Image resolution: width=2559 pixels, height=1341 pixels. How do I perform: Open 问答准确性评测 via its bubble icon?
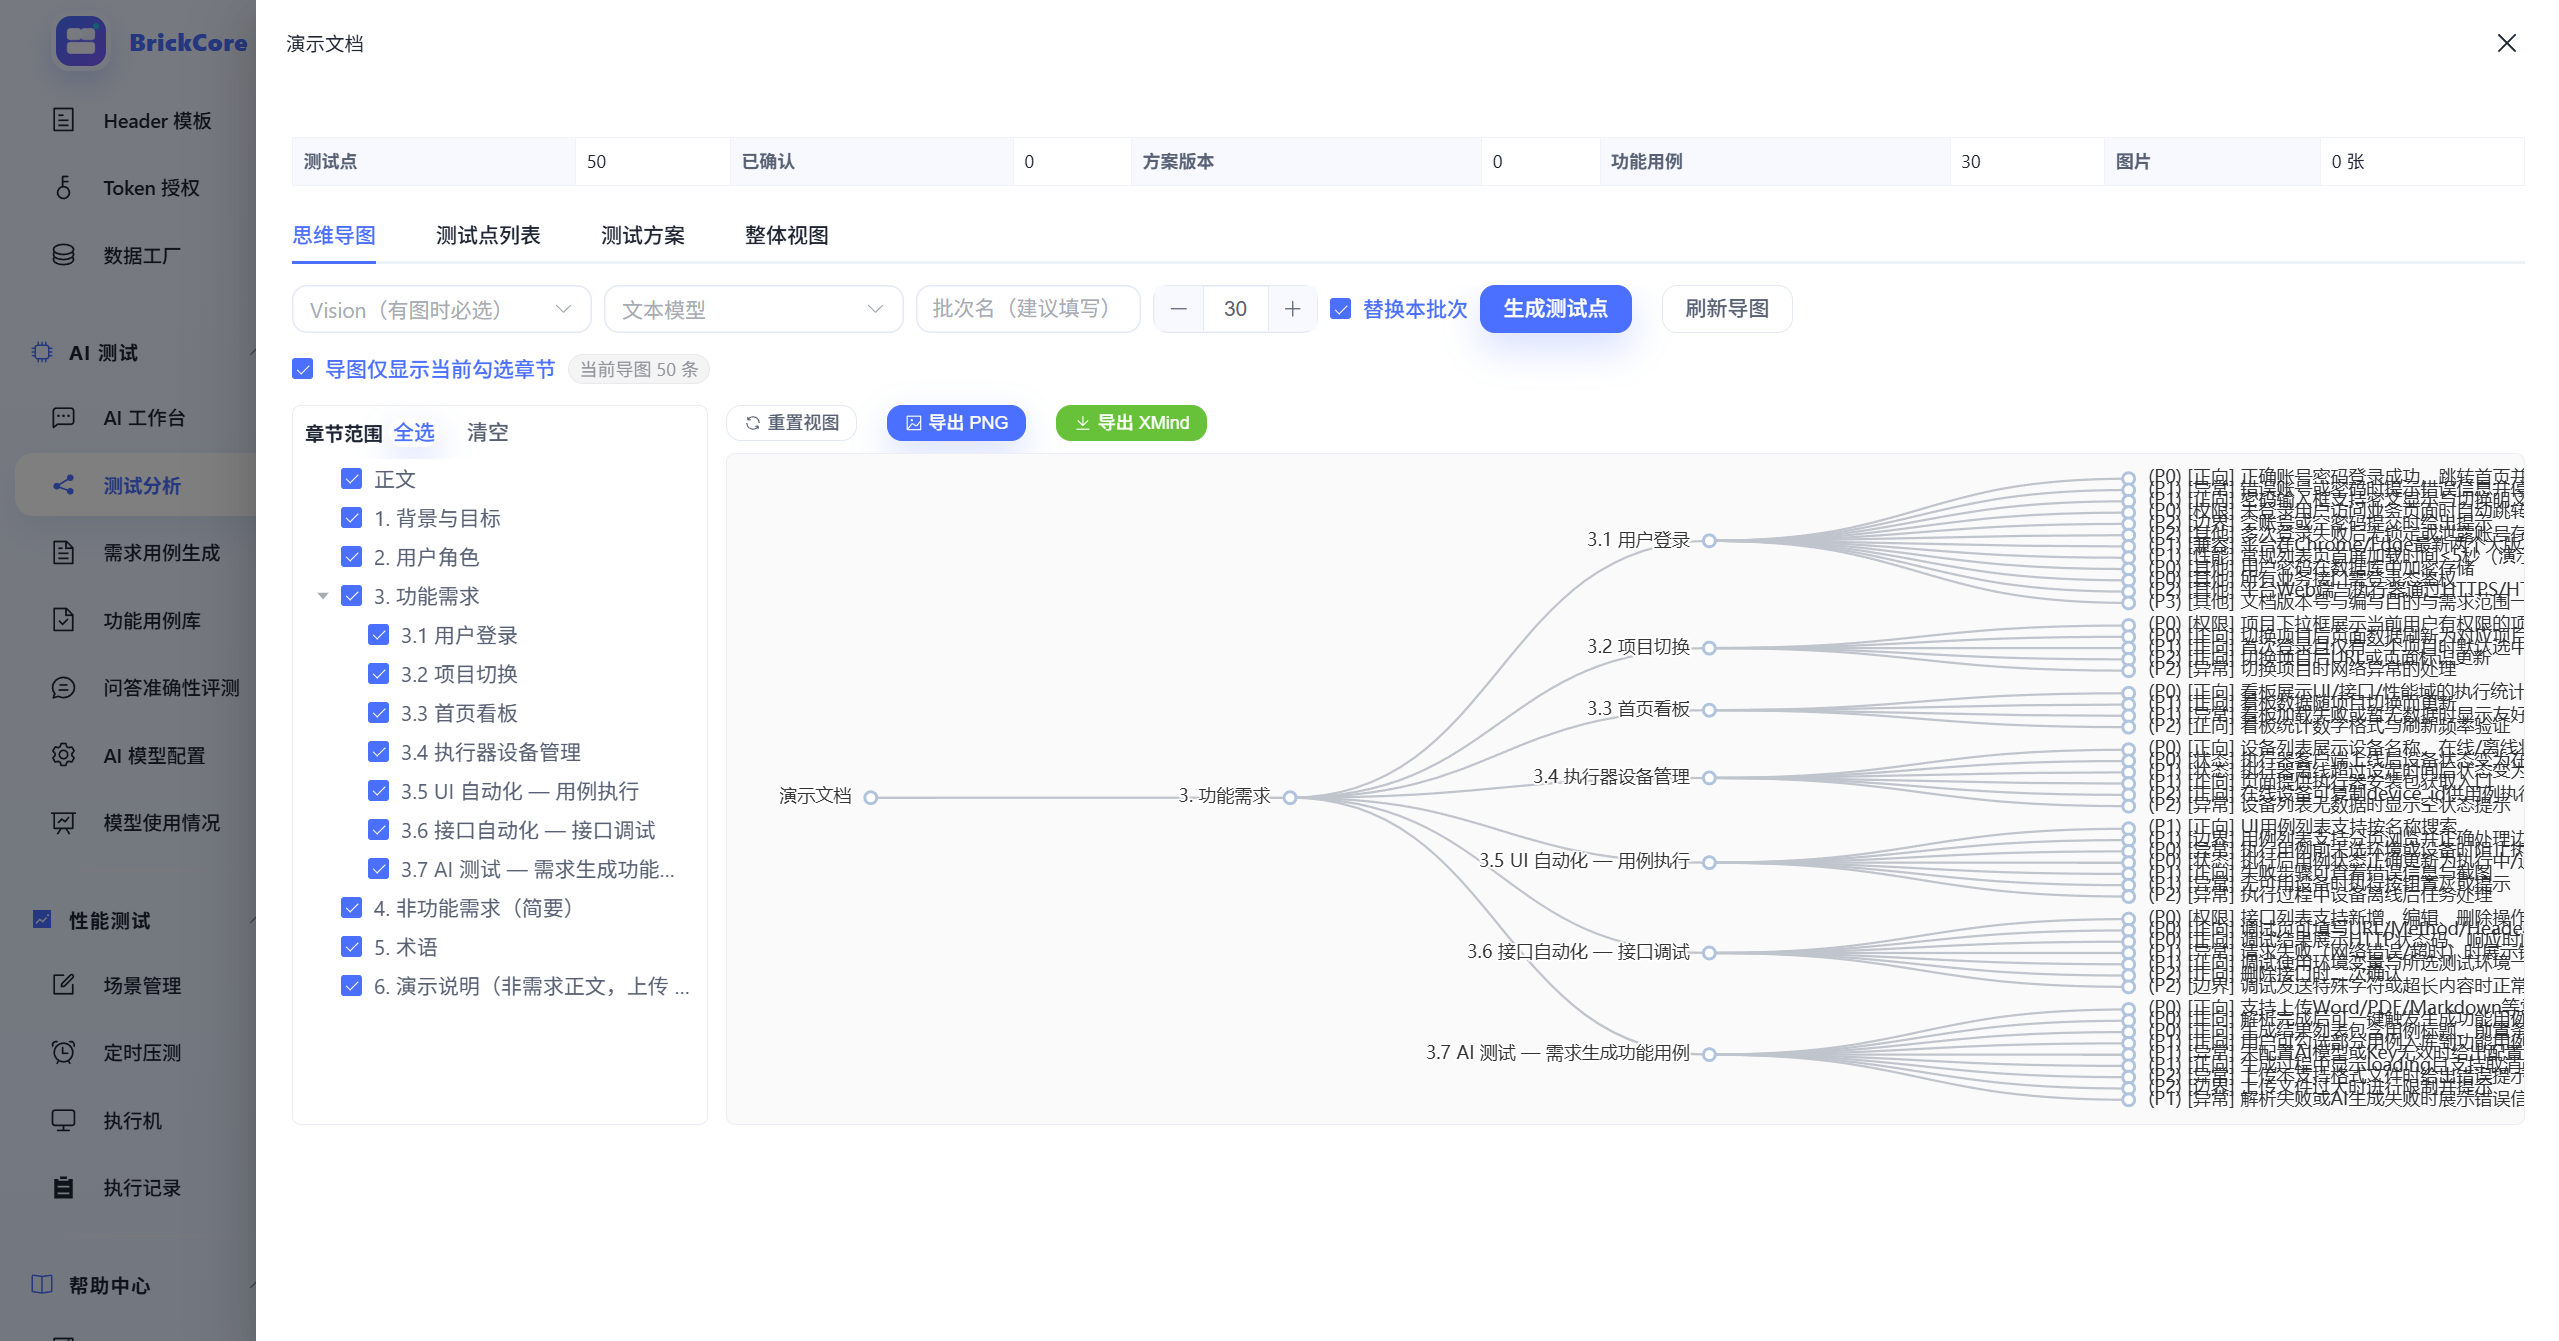tap(63, 687)
